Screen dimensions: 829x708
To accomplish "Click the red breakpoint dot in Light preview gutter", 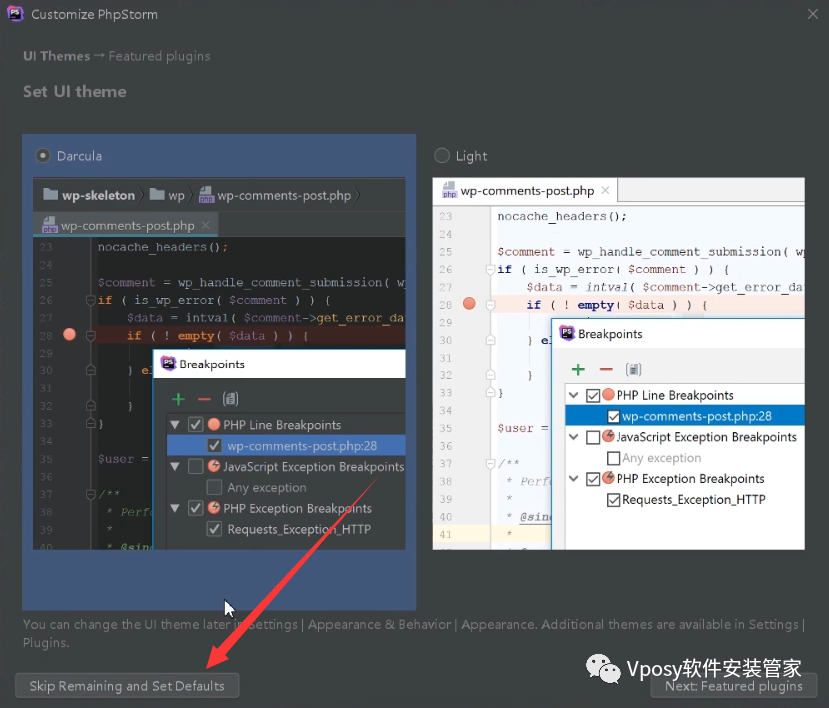I will (x=469, y=304).
